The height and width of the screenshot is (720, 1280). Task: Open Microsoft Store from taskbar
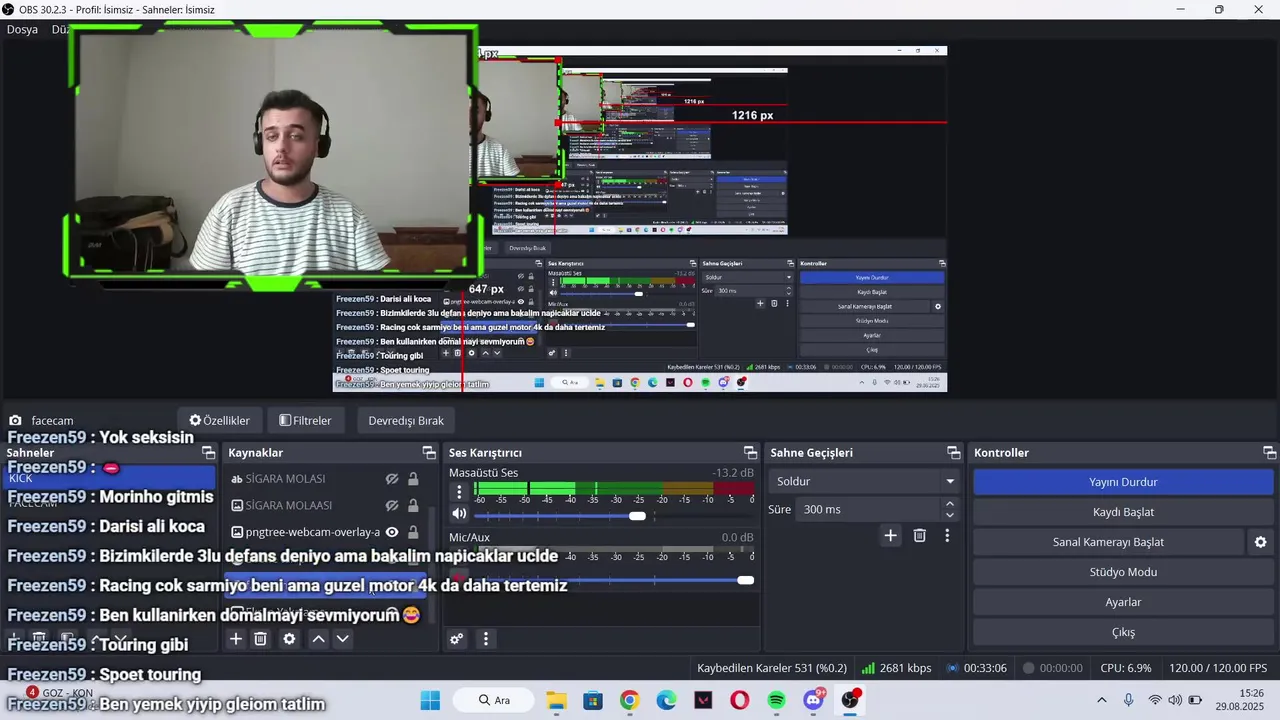tap(593, 700)
